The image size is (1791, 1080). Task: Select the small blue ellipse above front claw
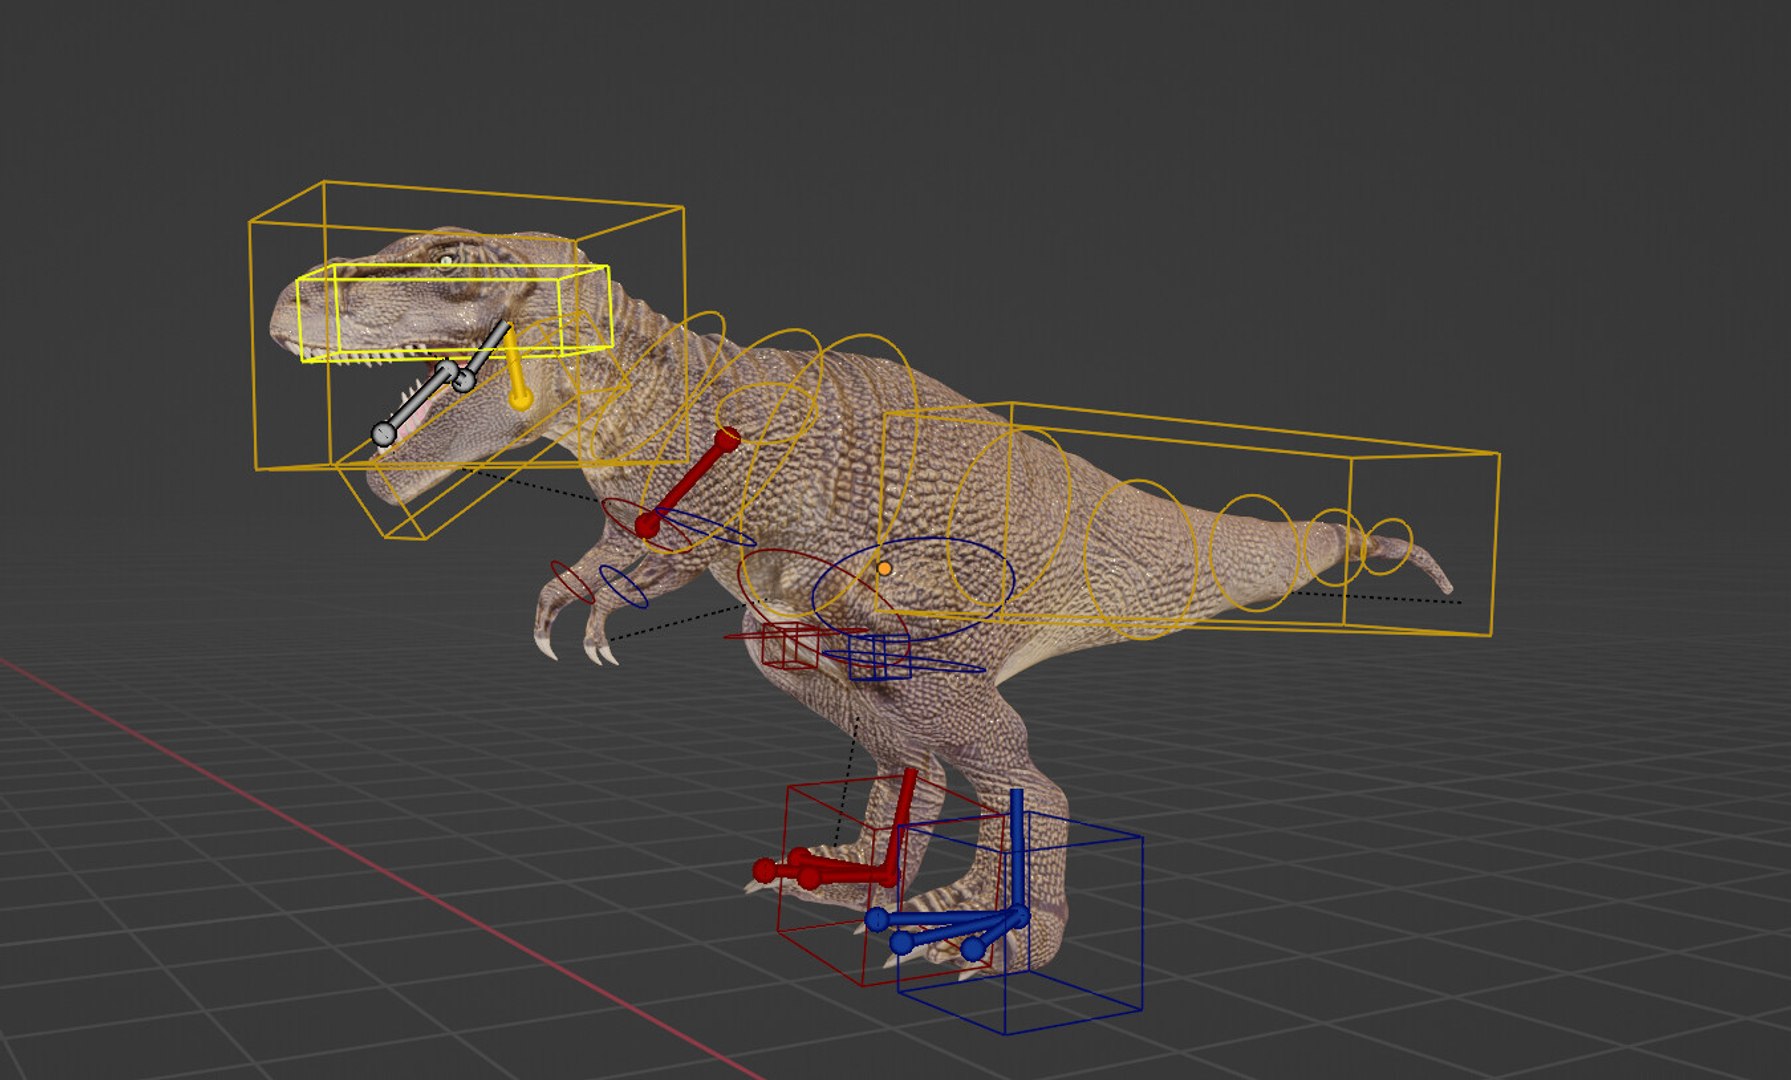(623, 587)
